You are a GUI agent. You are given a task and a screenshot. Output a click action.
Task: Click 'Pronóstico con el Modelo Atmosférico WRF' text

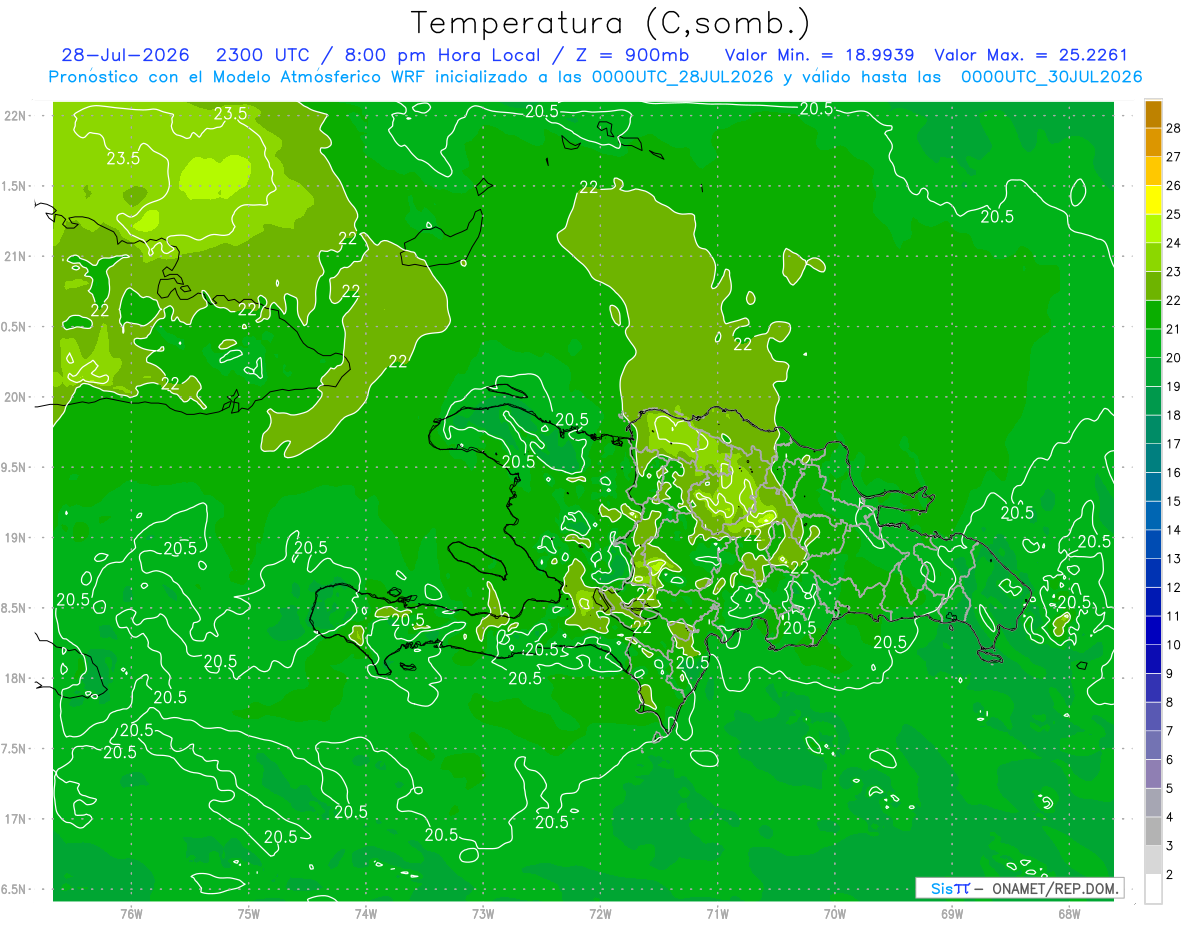(x=238, y=77)
